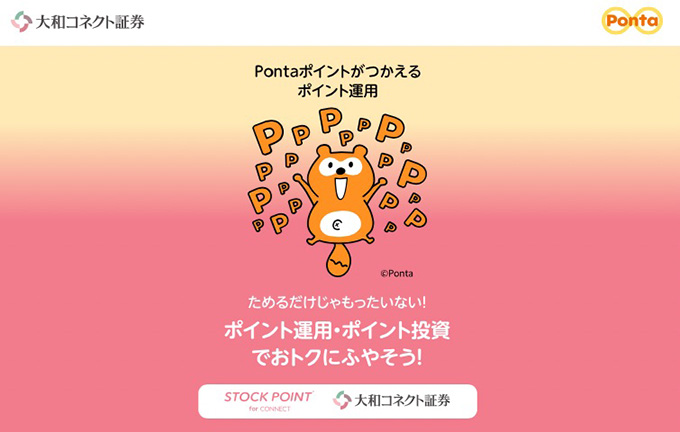Viewport: 680px width, 432px height.
Task: Click the large P at top right cluster
Action: click(390, 128)
